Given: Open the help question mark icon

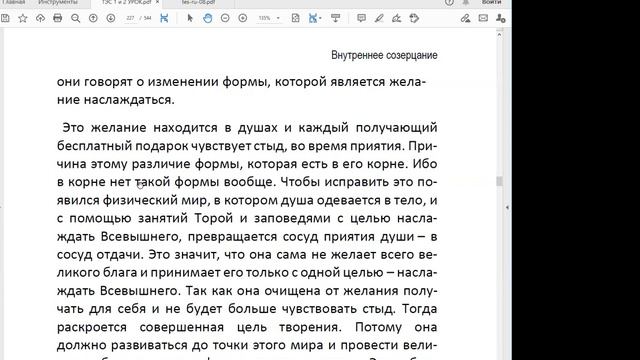Looking at the screenshot, I should (x=449, y=2).
